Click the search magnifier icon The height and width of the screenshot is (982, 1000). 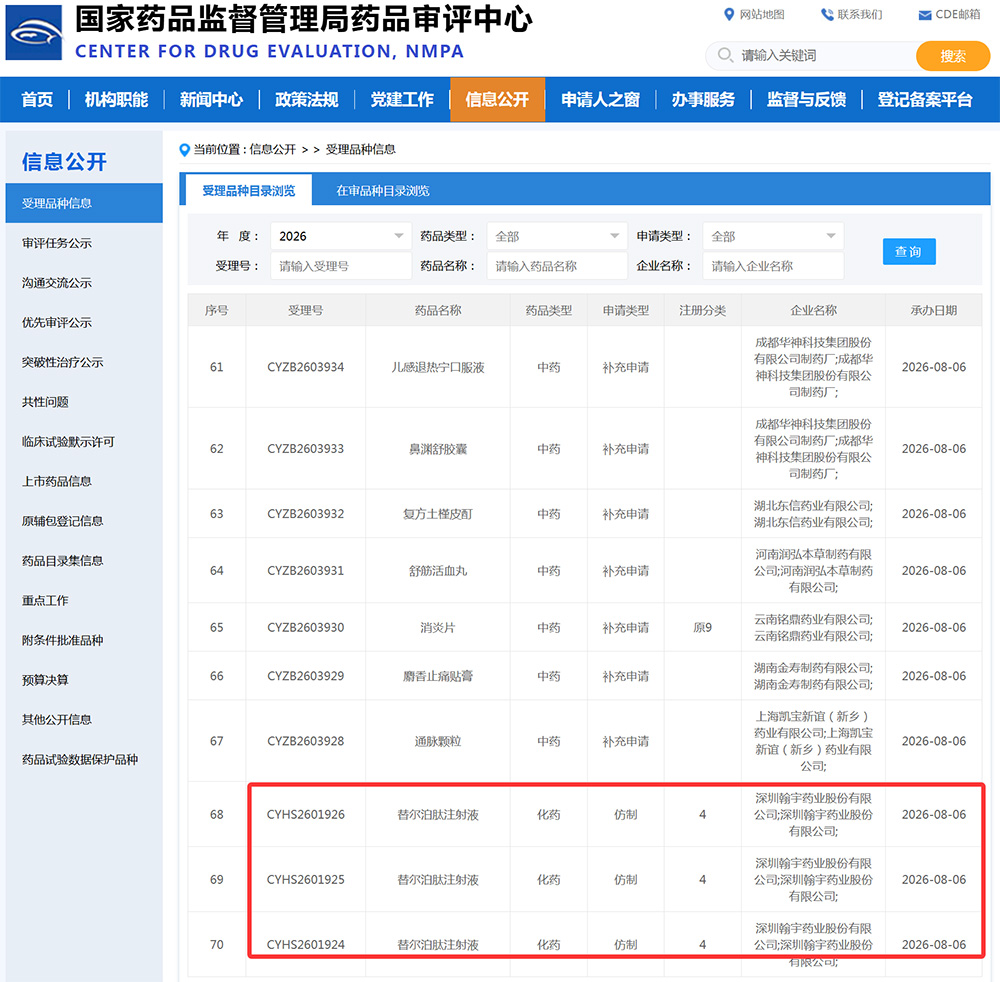pyautogui.click(x=725, y=55)
